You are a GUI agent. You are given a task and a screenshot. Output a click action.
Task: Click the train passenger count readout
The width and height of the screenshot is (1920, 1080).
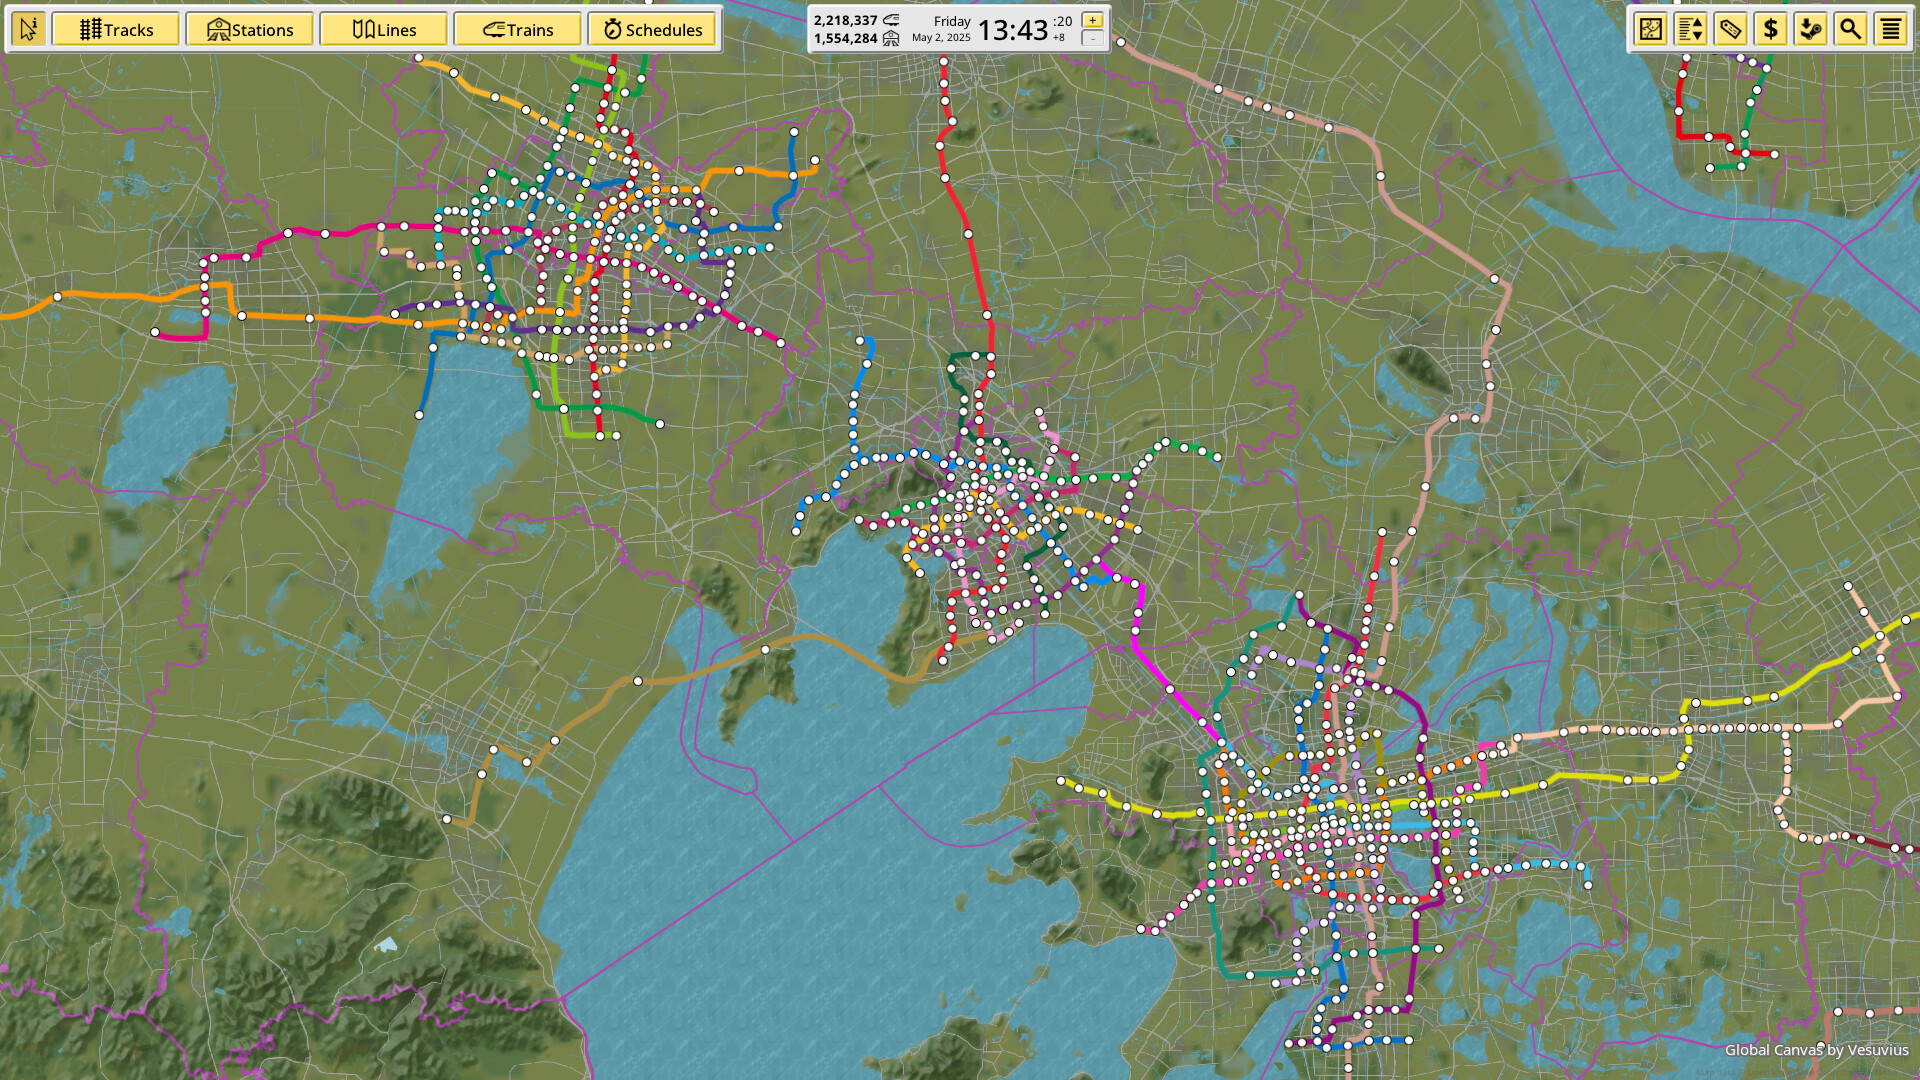click(845, 18)
